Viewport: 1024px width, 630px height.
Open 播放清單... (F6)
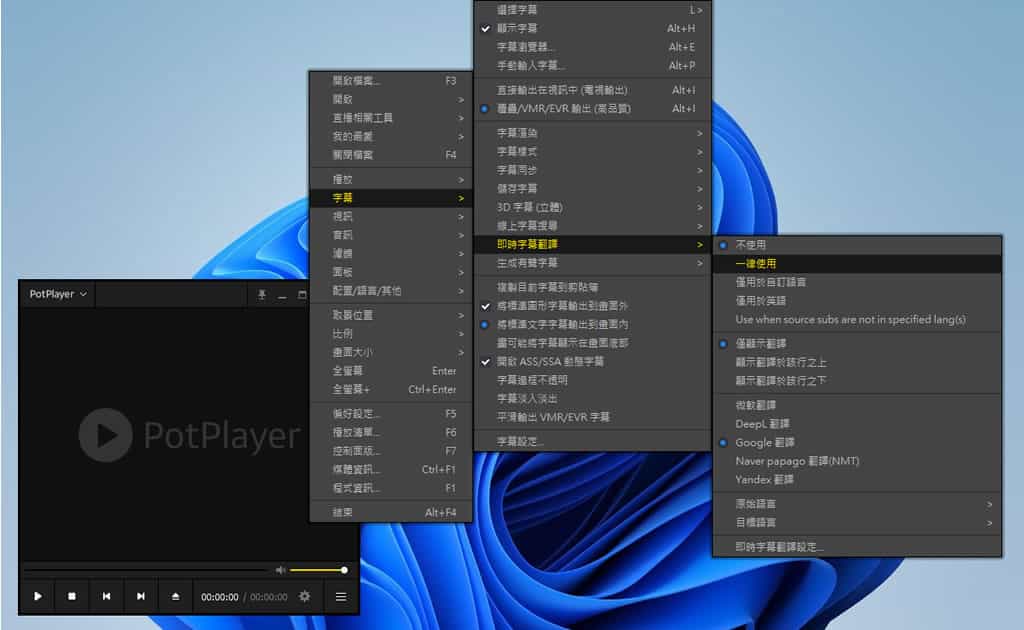391,432
